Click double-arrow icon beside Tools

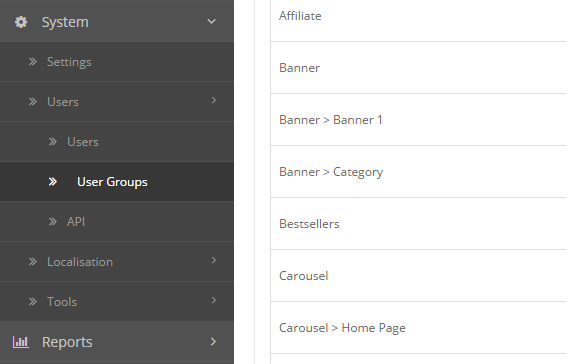coord(33,301)
